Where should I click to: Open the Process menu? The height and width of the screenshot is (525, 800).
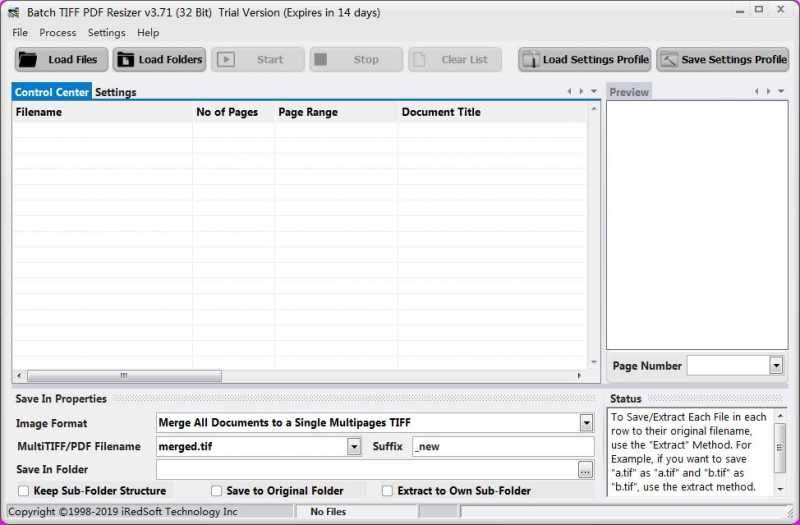[58, 33]
